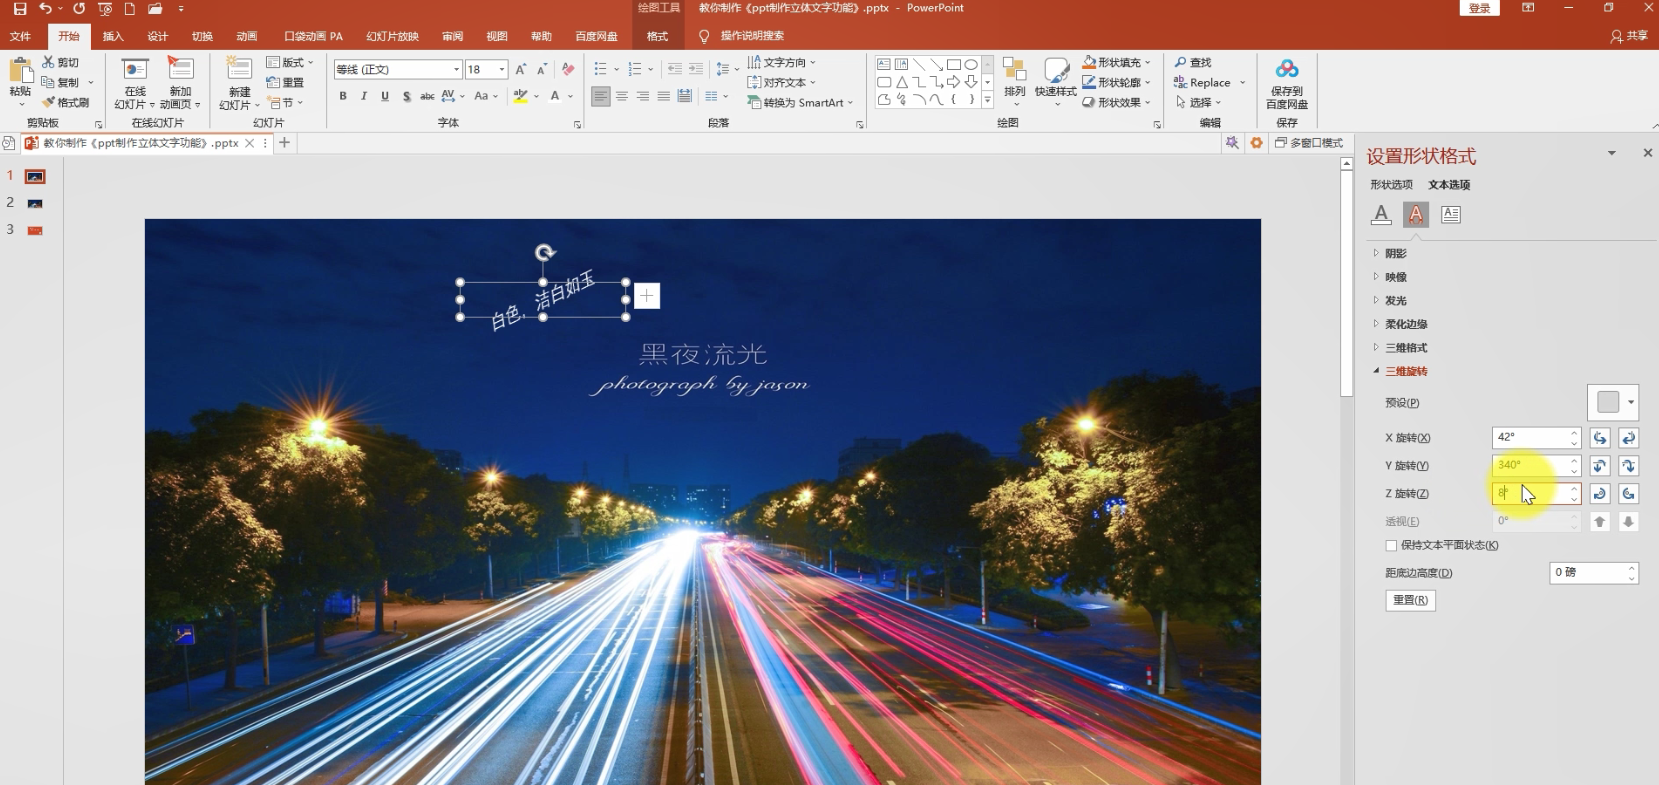The width and height of the screenshot is (1659, 785).
Task: Switch to Shape Options (形状选项) tab
Action: click(1391, 185)
